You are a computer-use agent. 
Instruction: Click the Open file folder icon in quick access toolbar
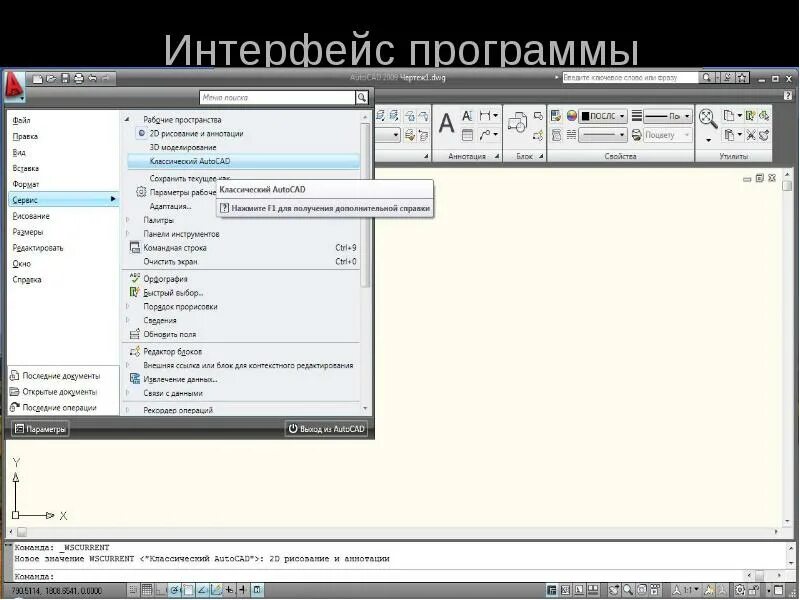tap(51, 79)
